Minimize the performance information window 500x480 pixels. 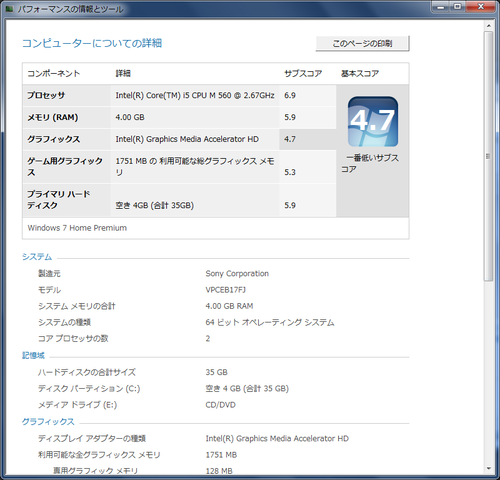(441, 7)
